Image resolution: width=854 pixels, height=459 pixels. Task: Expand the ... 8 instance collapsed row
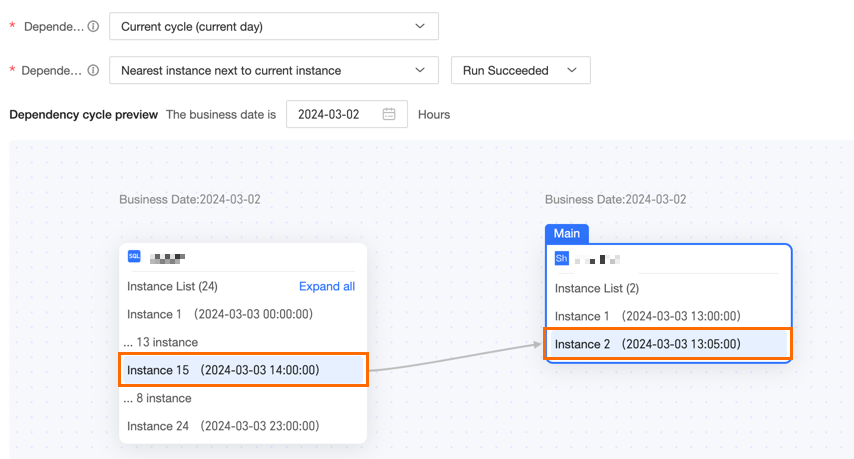[x=157, y=399]
